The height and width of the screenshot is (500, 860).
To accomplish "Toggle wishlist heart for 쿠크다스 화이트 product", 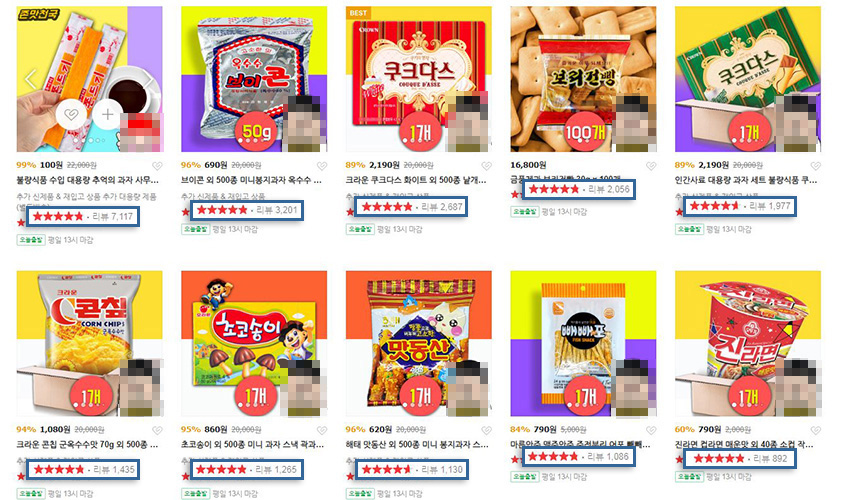I will pyautogui.click(x=486, y=166).
